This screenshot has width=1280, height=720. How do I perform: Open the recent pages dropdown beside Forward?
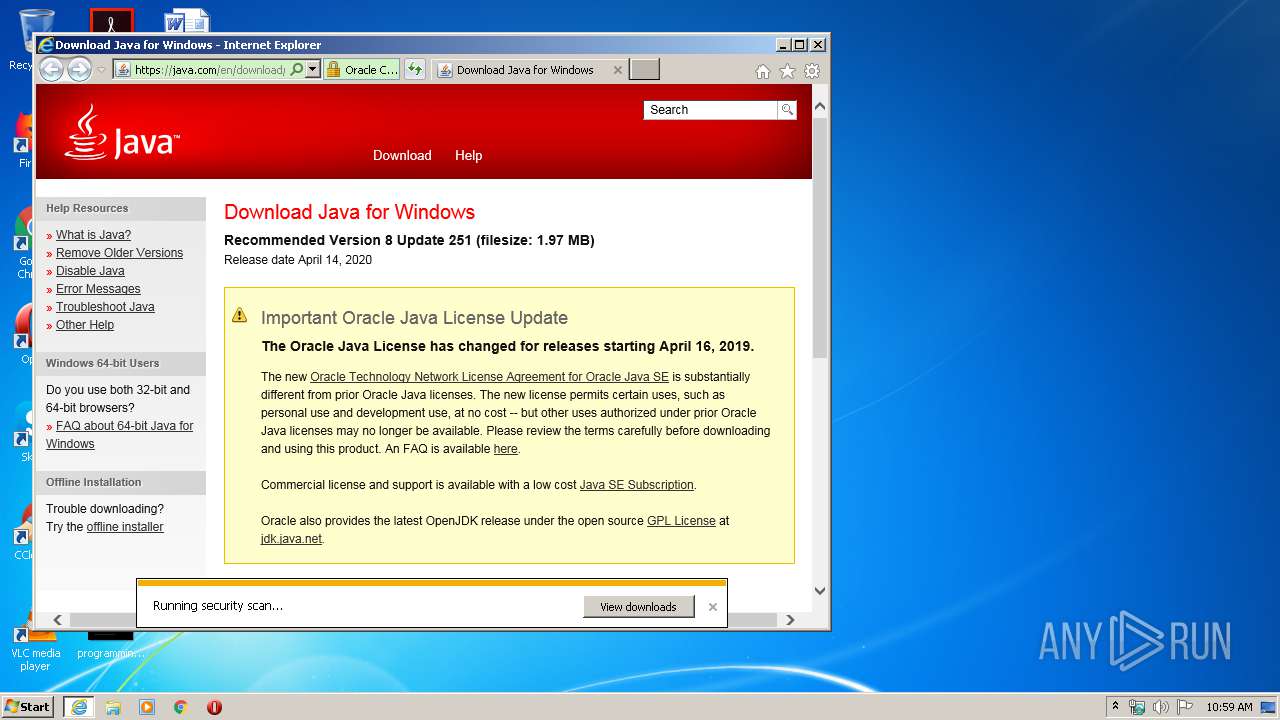click(101, 70)
